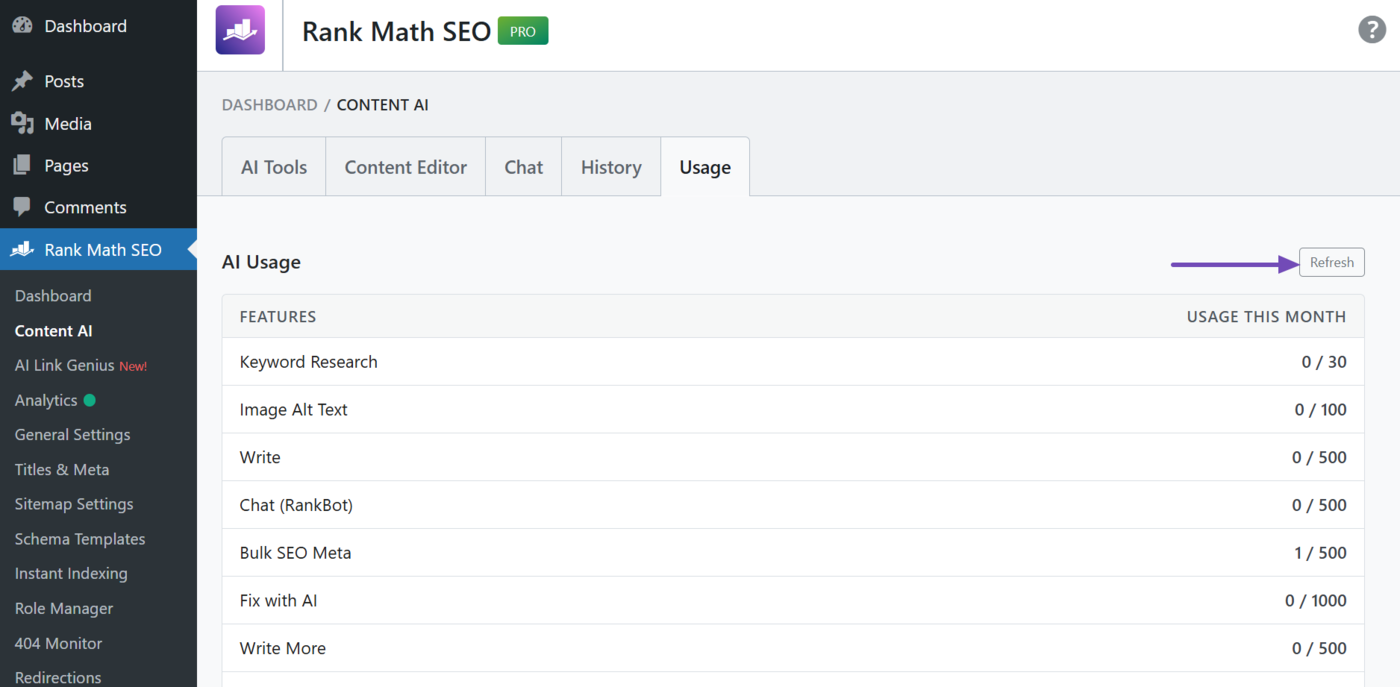Viewport: 1400px width, 687px height.
Task: Click the Fix with AI feature label
Action: (279, 601)
